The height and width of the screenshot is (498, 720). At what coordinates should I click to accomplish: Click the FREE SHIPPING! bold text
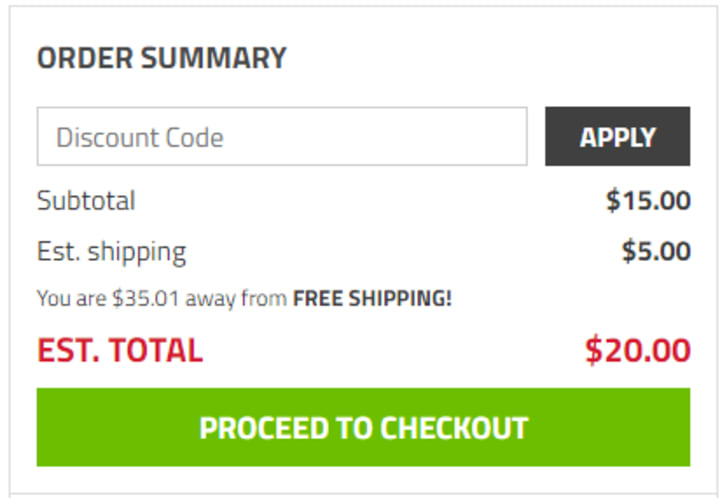point(372,298)
